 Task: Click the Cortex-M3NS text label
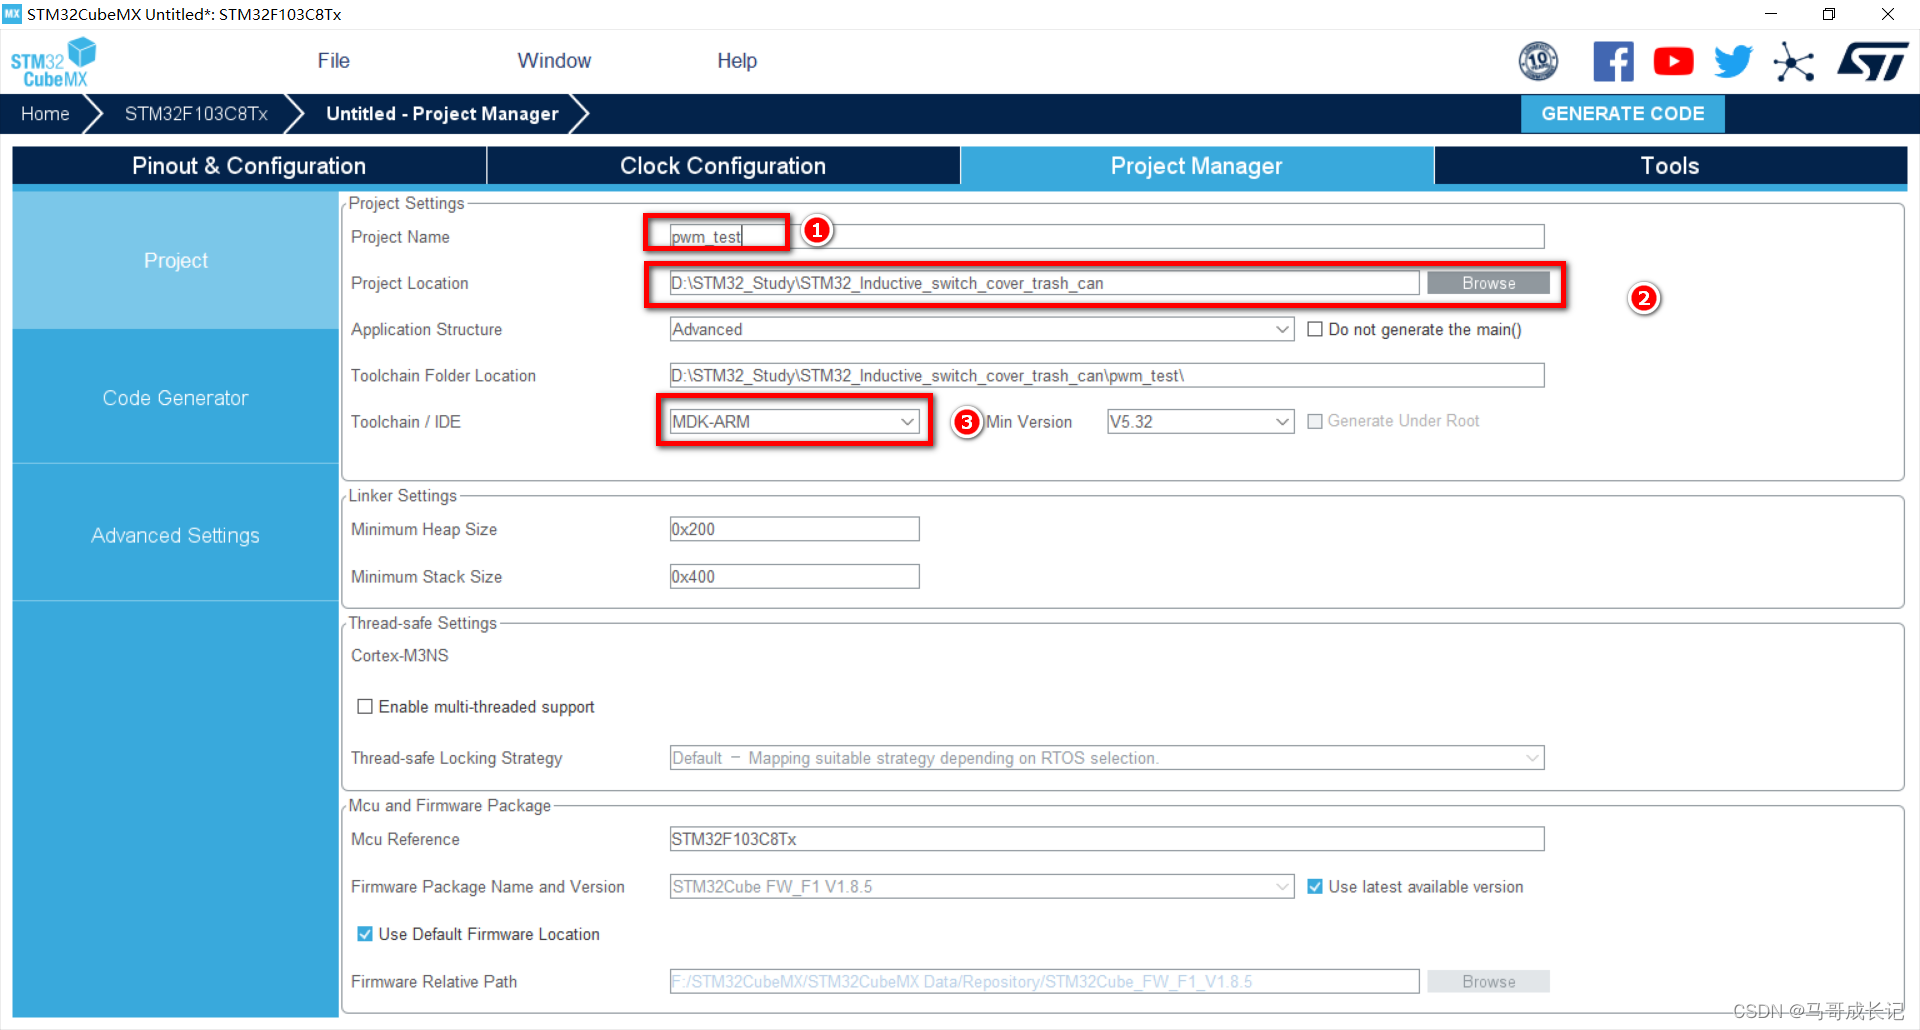(x=399, y=655)
